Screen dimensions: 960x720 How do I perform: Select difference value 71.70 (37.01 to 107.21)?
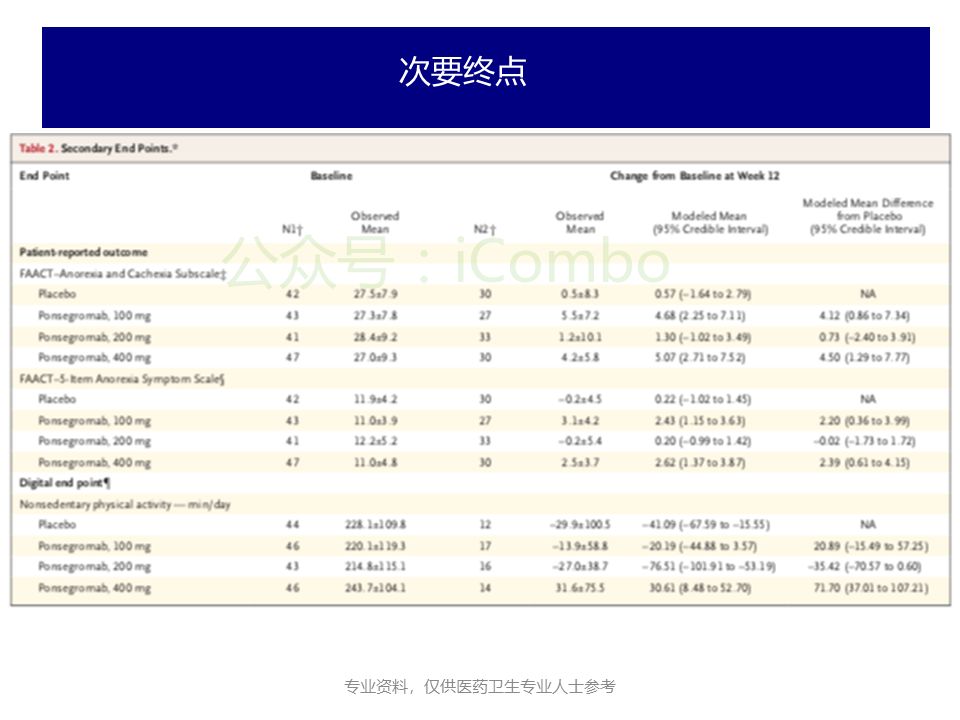click(871, 588)
